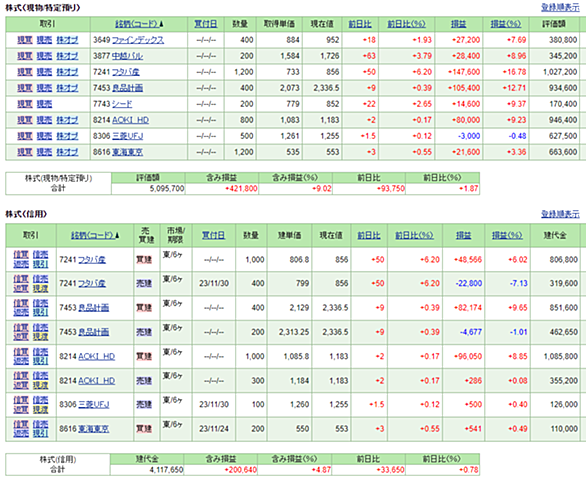Image resolution: width=586 pixels, height=481 pixels.
Task: Click 現売 in the 8306 三菱UFJ 現物 row
Action: [x=44, y=136]
